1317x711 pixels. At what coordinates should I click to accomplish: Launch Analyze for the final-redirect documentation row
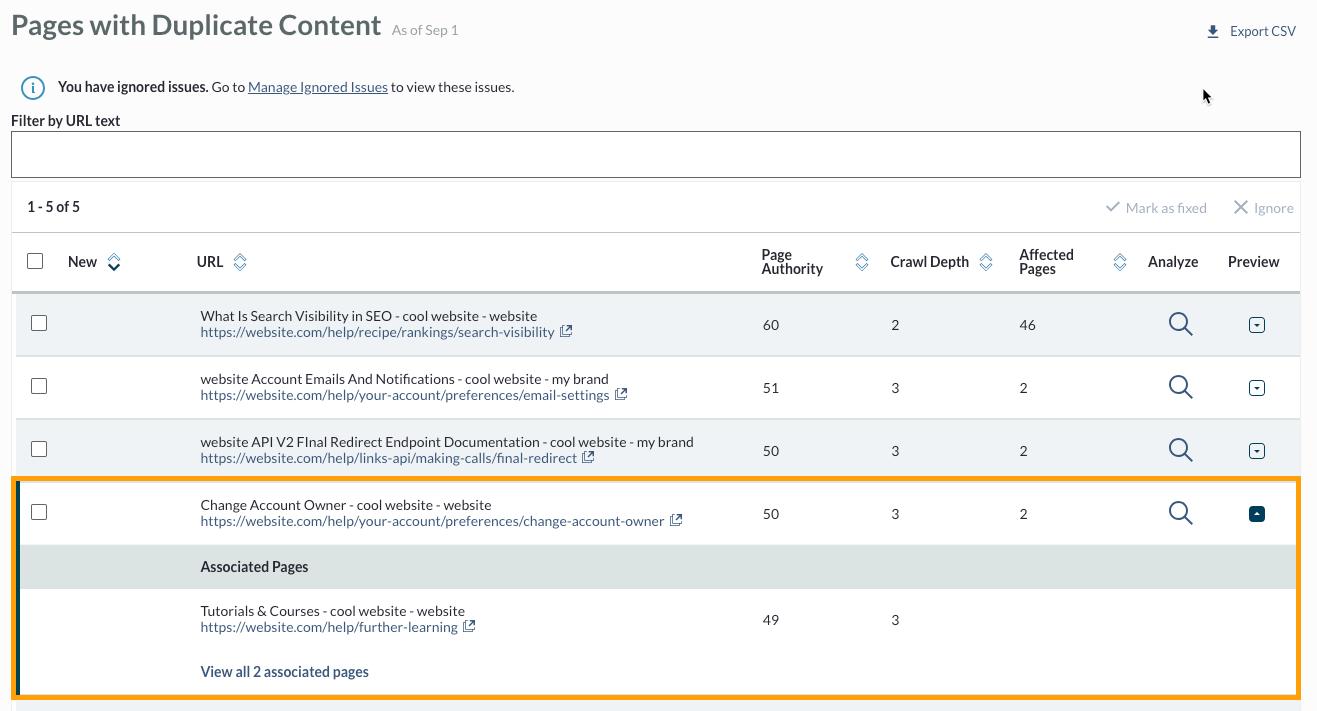coord(1180,450)
